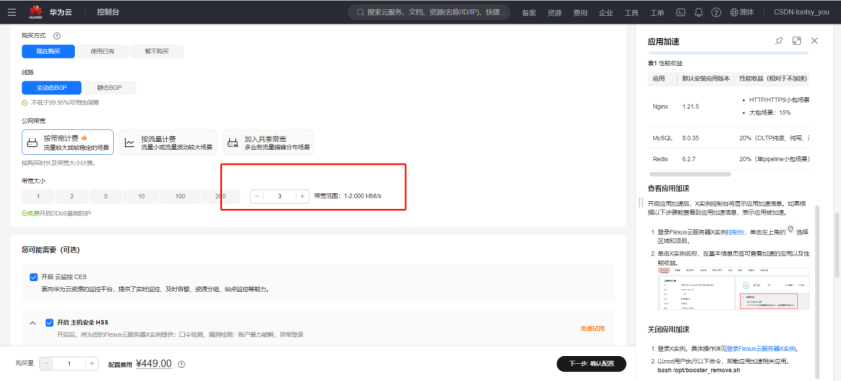This screenshot has height=381, width=841.
Task: Open 控制台 link in help panel
Action: point(734,232)
